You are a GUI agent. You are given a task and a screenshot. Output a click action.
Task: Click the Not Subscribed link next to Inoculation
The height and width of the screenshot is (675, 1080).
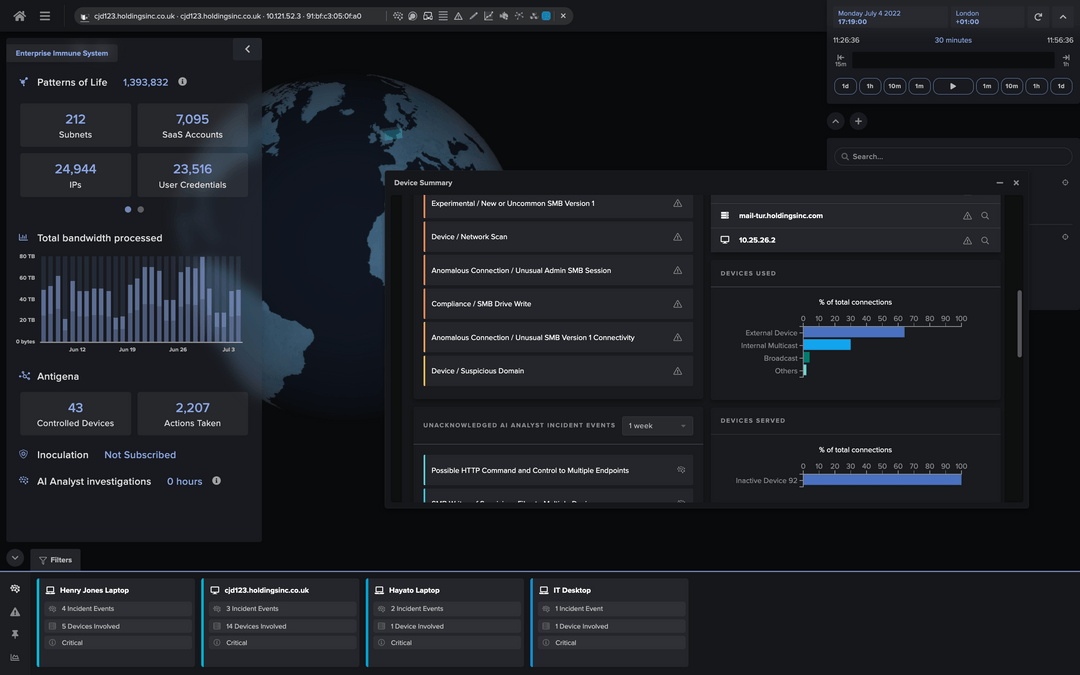tap(140, 454)
